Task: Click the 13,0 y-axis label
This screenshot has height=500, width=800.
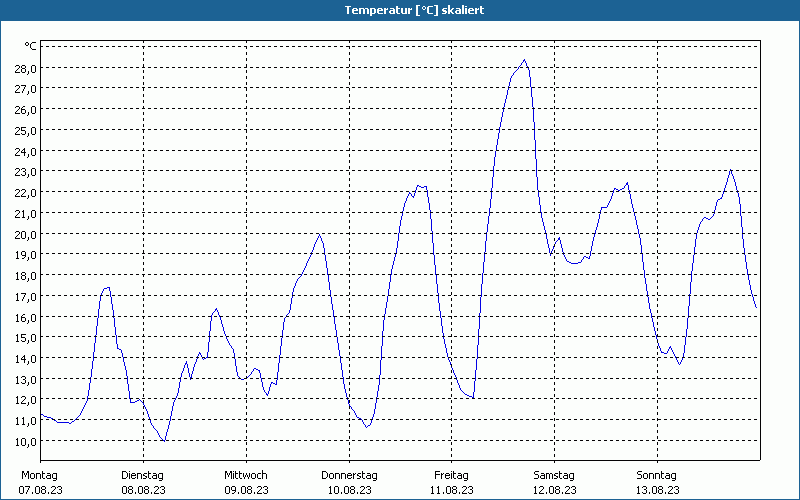Action: pyautogui.click(x=26, y=380)
